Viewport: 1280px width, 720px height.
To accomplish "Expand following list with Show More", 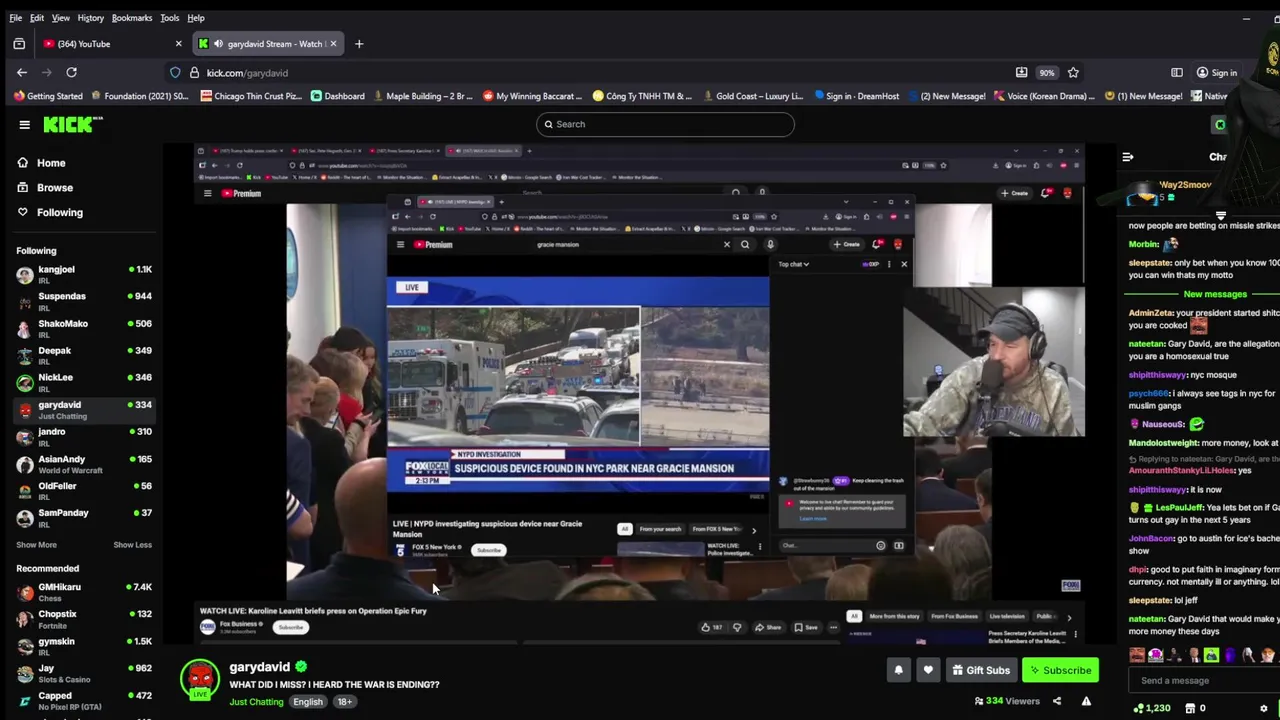I will click(36, 545).
